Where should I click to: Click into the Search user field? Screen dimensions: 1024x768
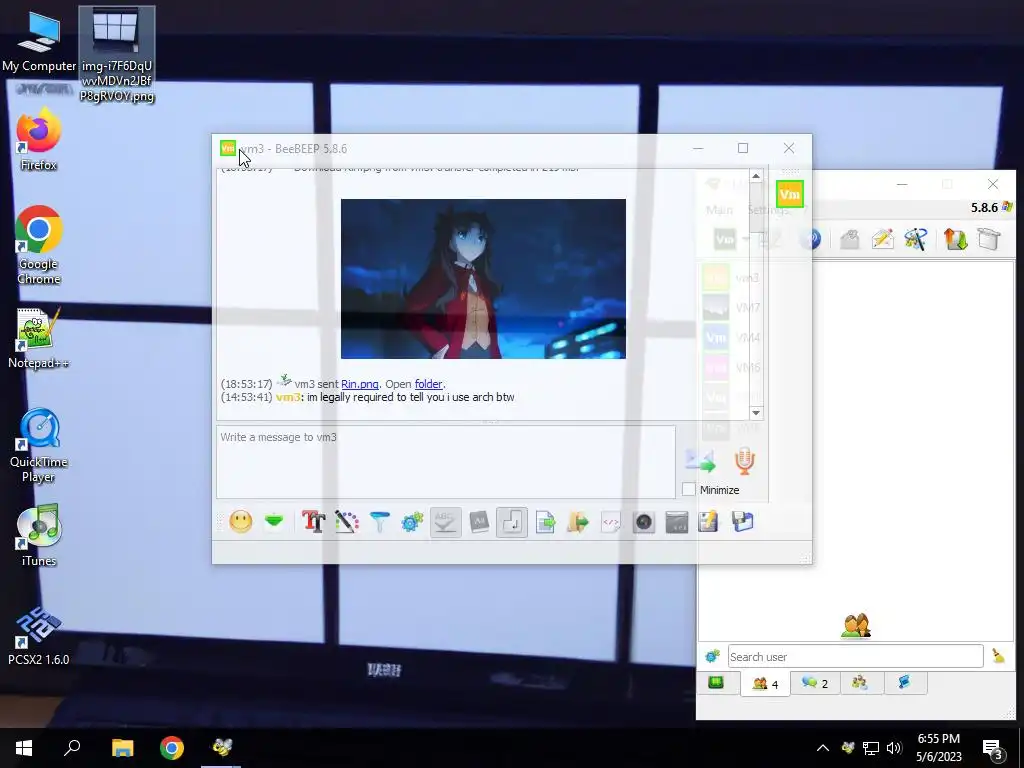(856, 656)
